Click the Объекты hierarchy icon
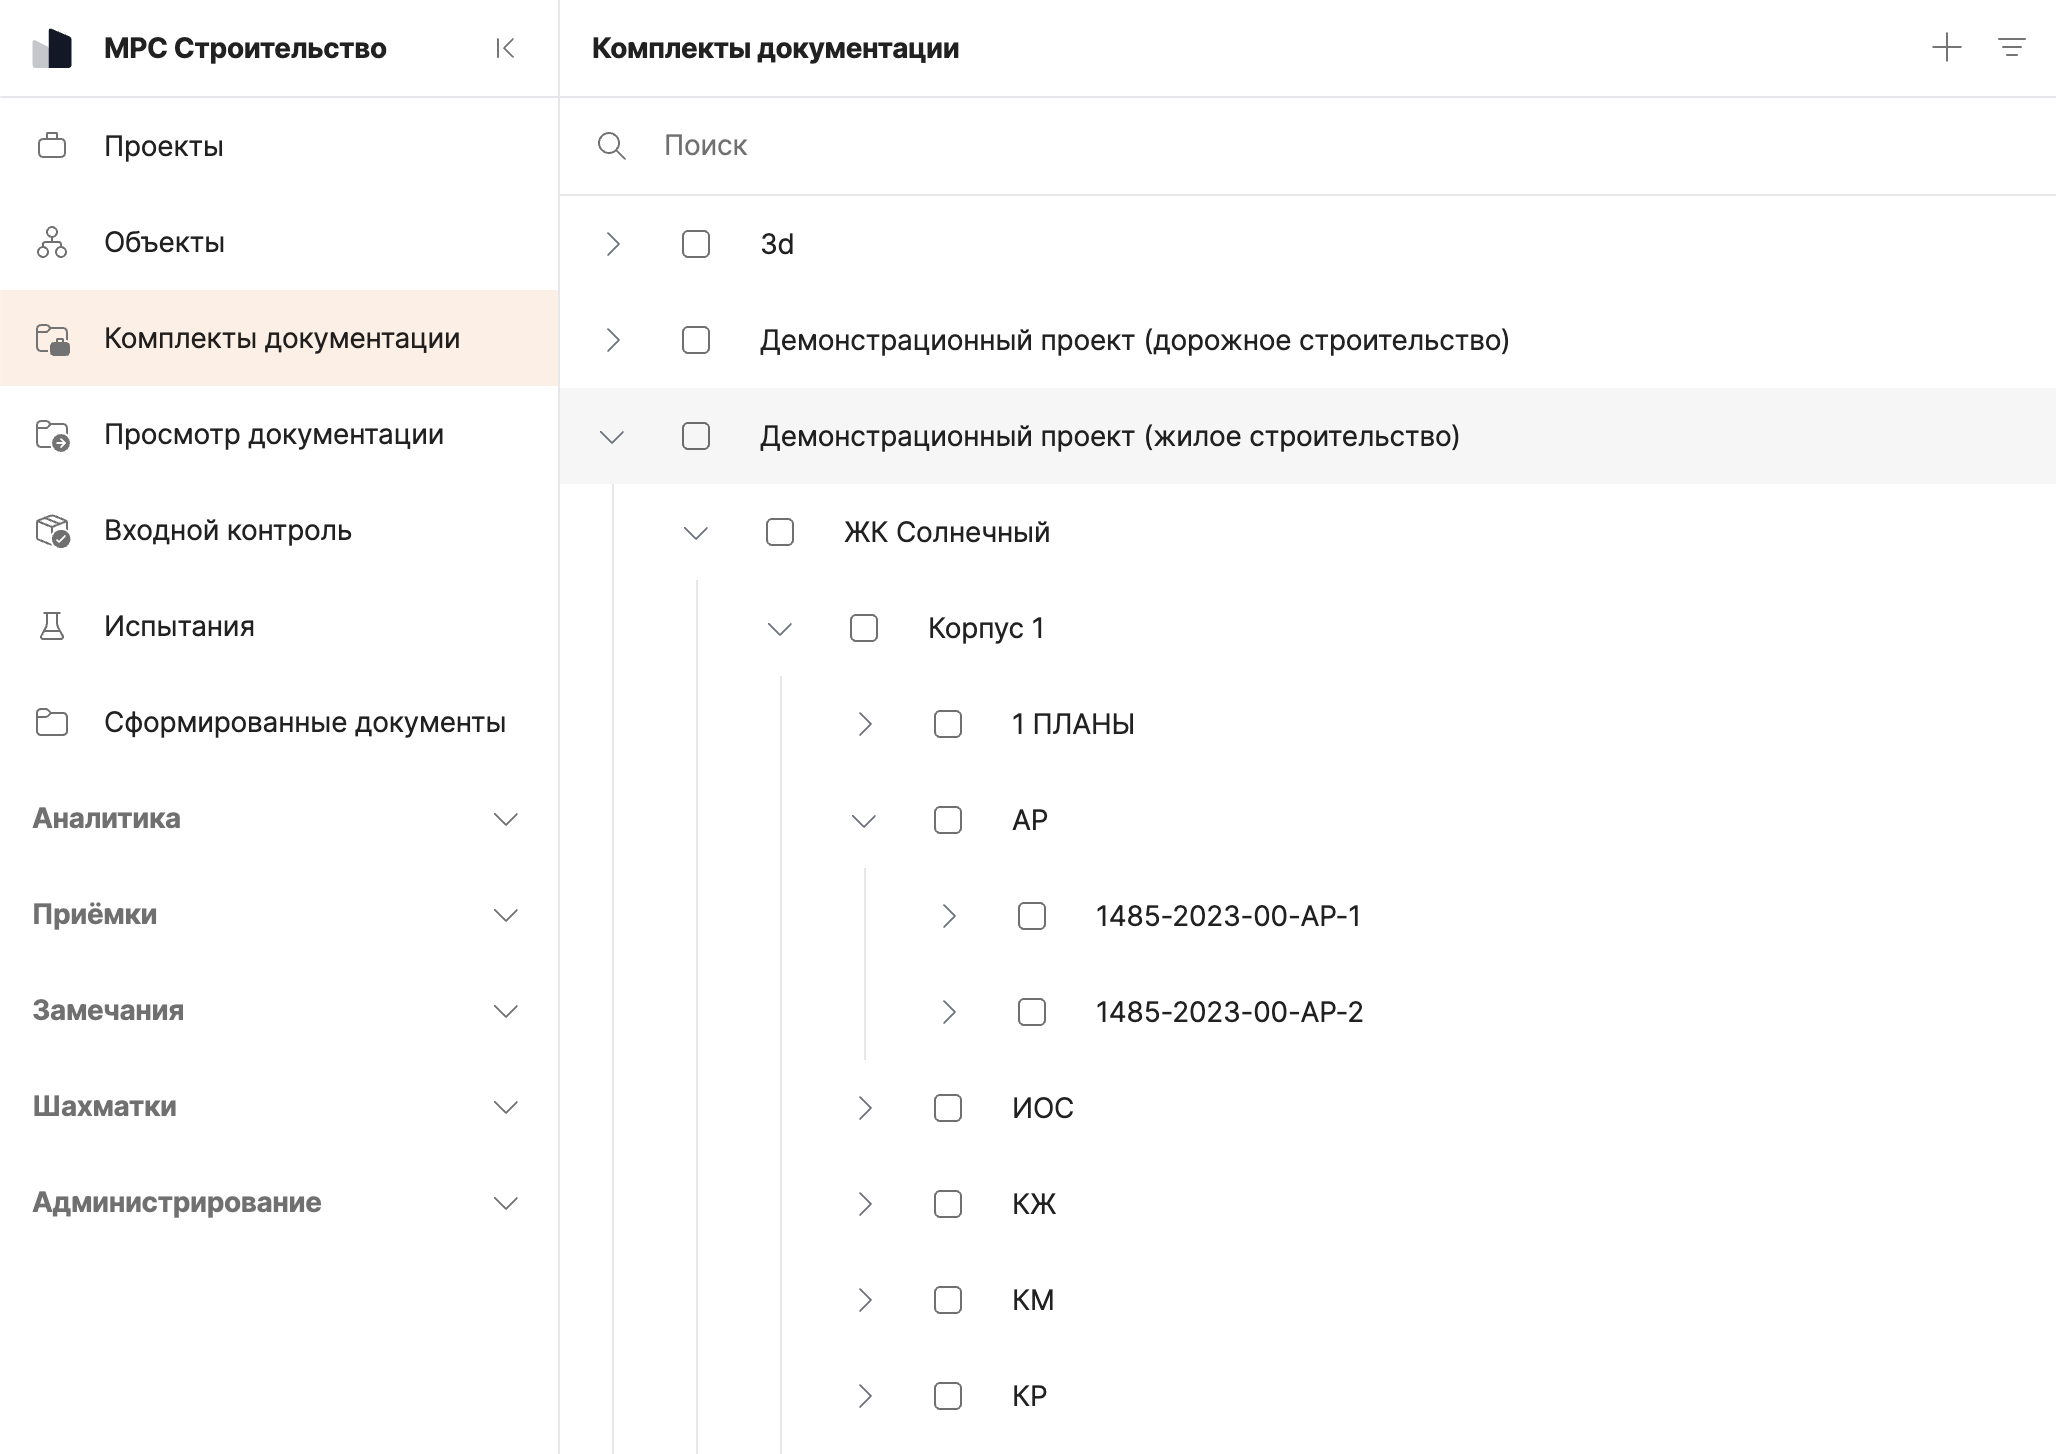 tap(52, 242)
